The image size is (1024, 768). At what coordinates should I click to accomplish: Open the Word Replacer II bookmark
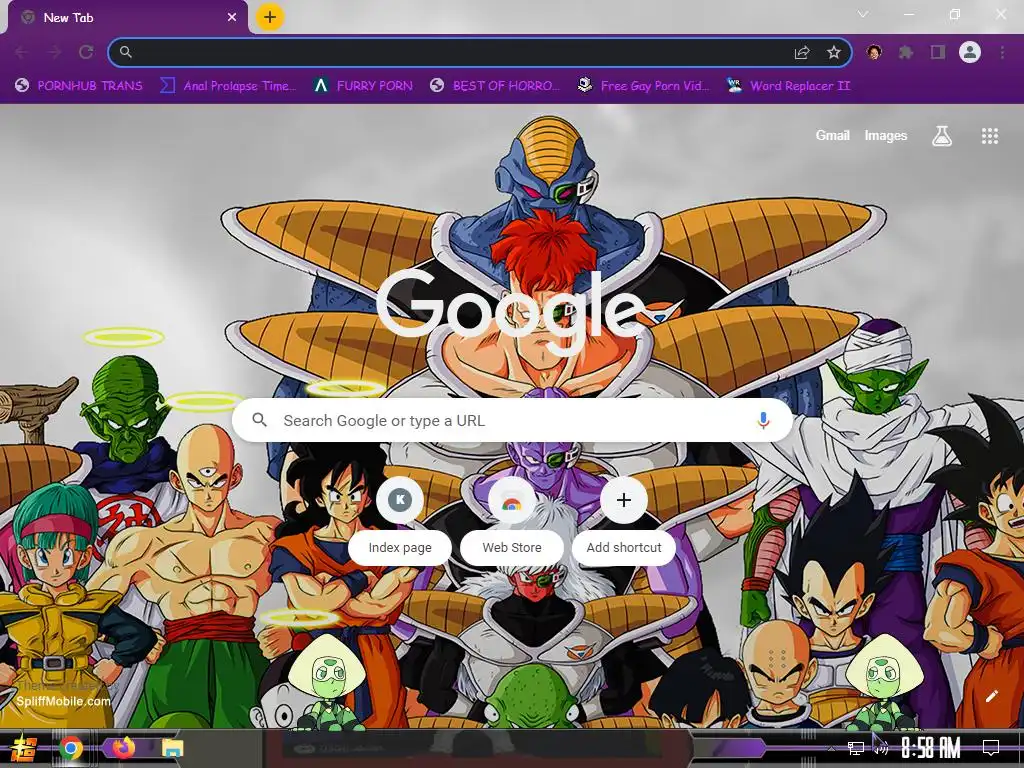click(788, 86)
